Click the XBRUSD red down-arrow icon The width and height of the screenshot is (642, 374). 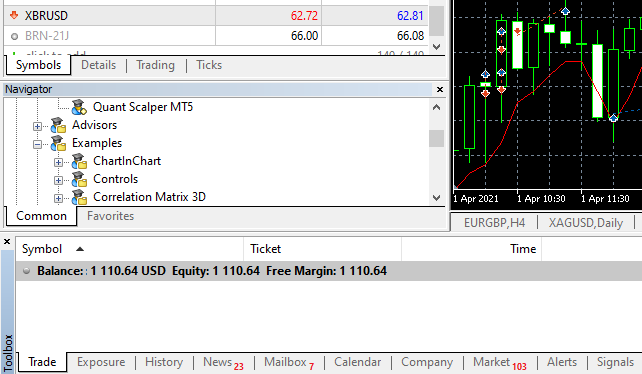[14, 16]
